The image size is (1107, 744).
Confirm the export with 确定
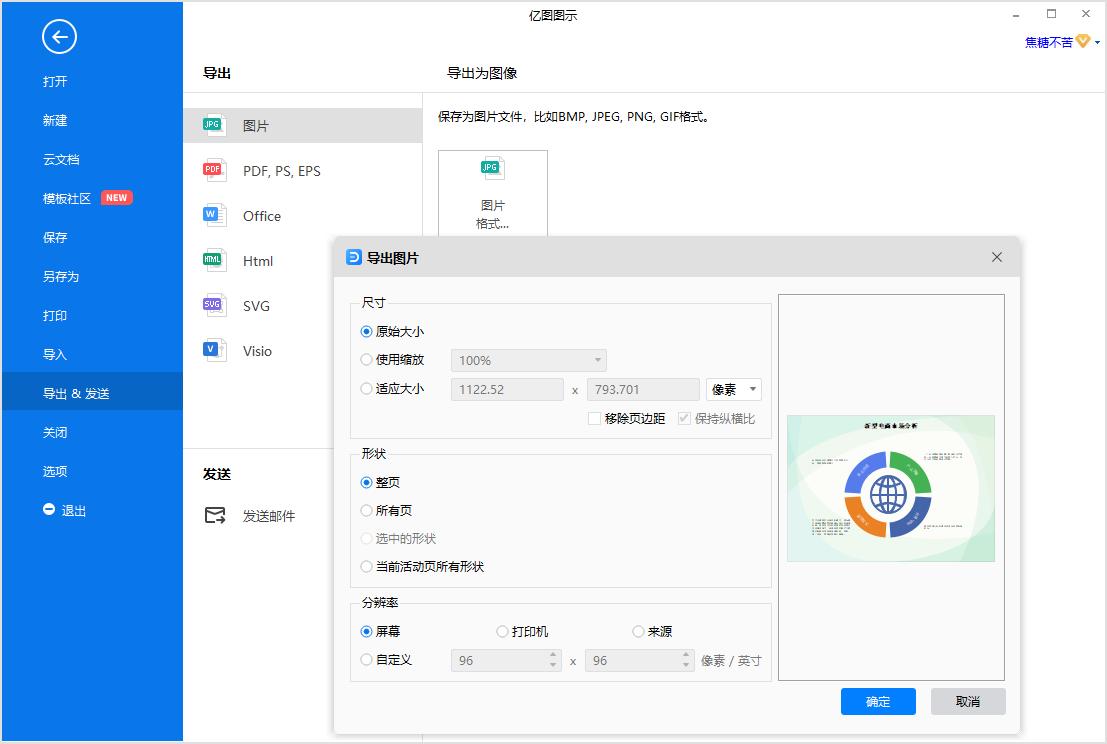click(878, 701)
